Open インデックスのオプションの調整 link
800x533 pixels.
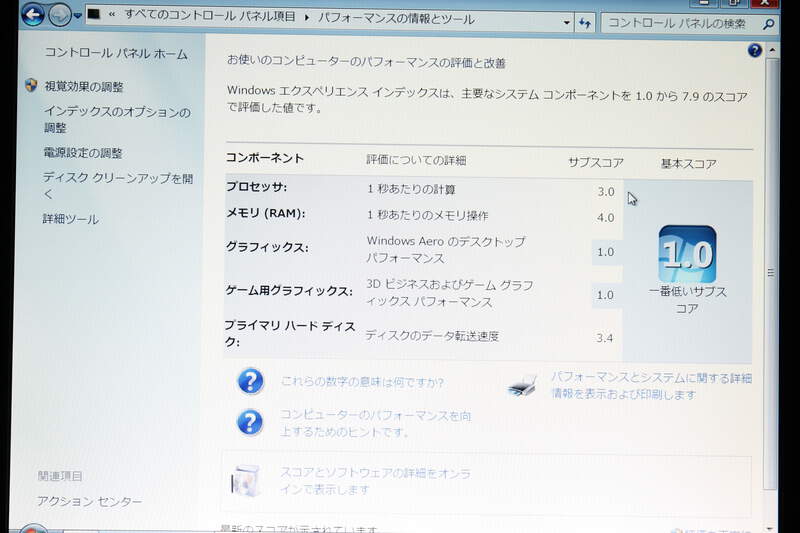(117, 119)
